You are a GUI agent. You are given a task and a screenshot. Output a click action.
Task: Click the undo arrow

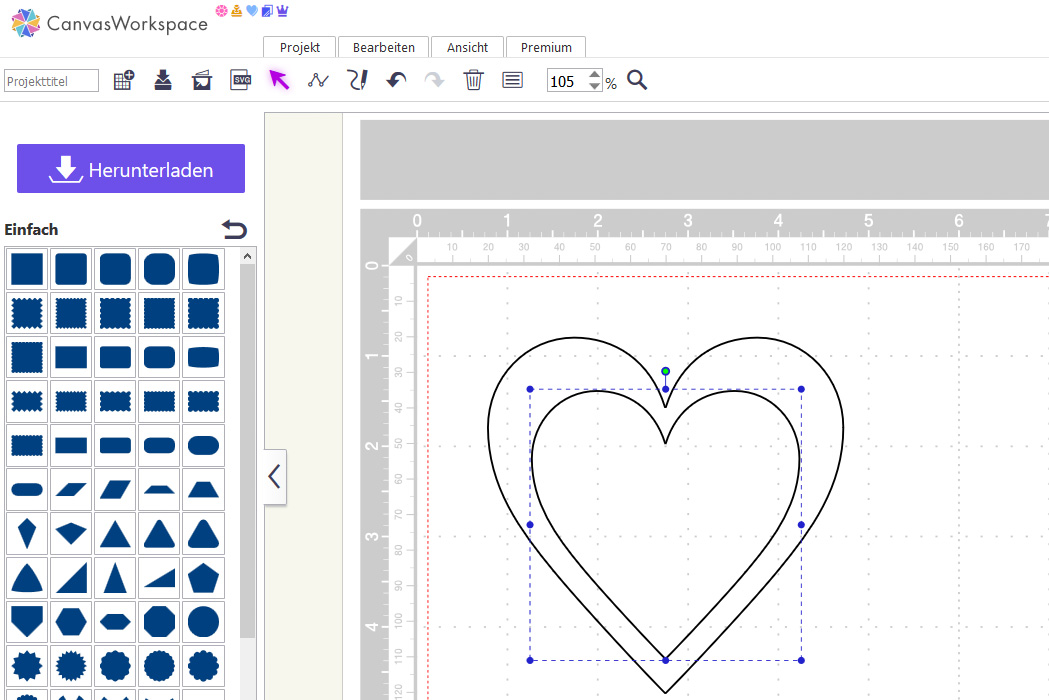(396, 81)
